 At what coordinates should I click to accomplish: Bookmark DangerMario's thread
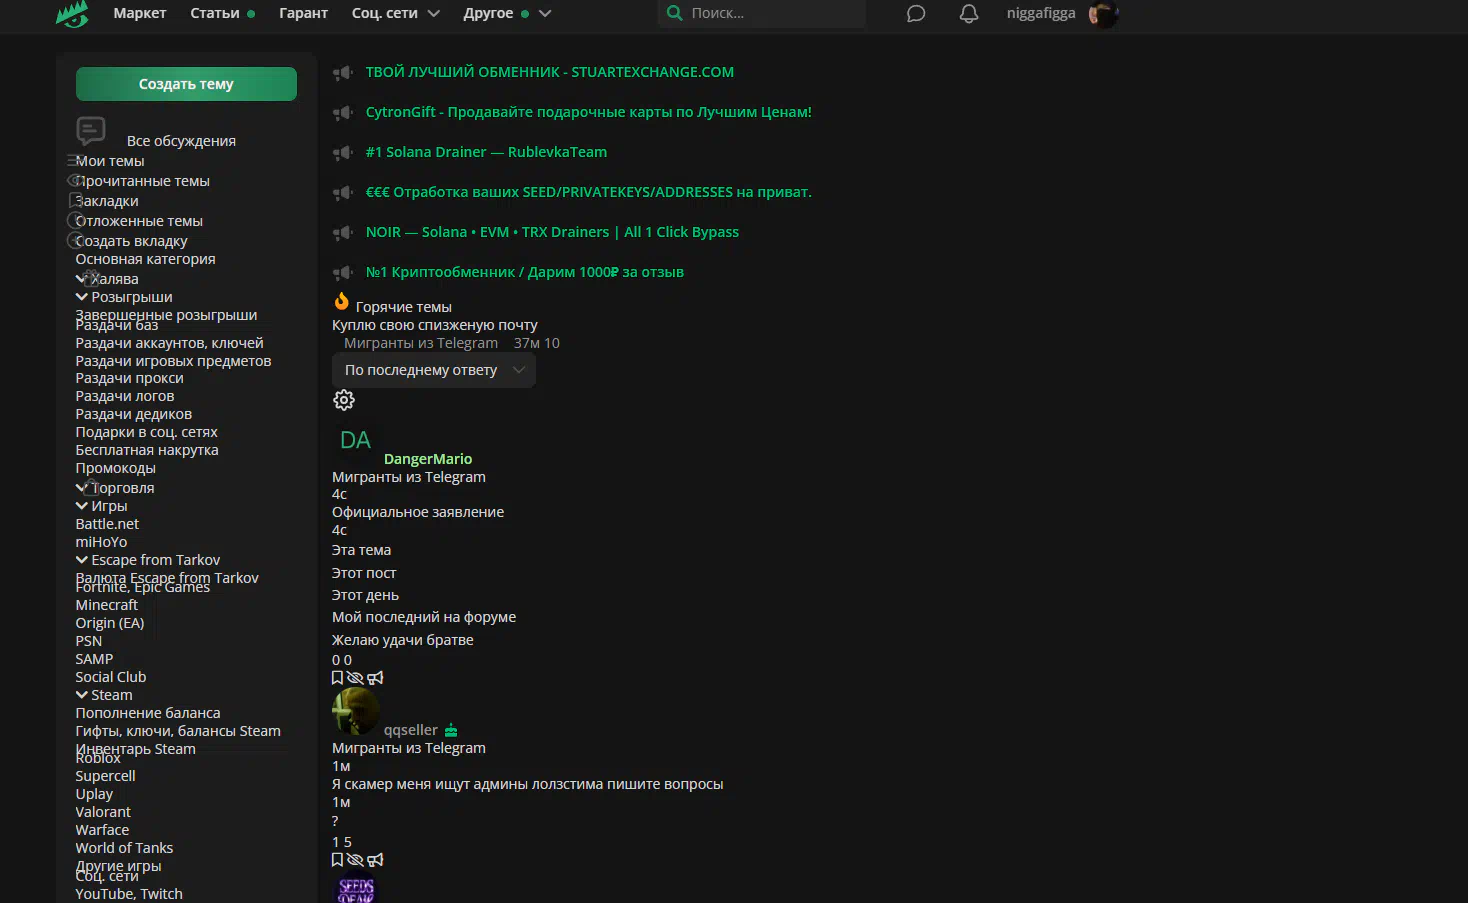click(338, 678)
